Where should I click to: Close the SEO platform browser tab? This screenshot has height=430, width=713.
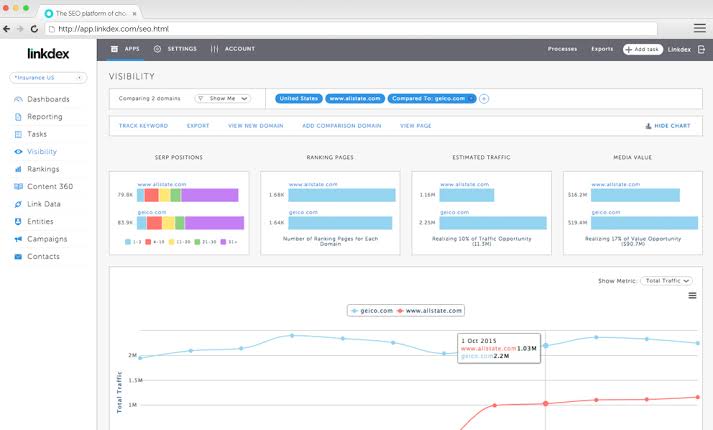(134, 14)
